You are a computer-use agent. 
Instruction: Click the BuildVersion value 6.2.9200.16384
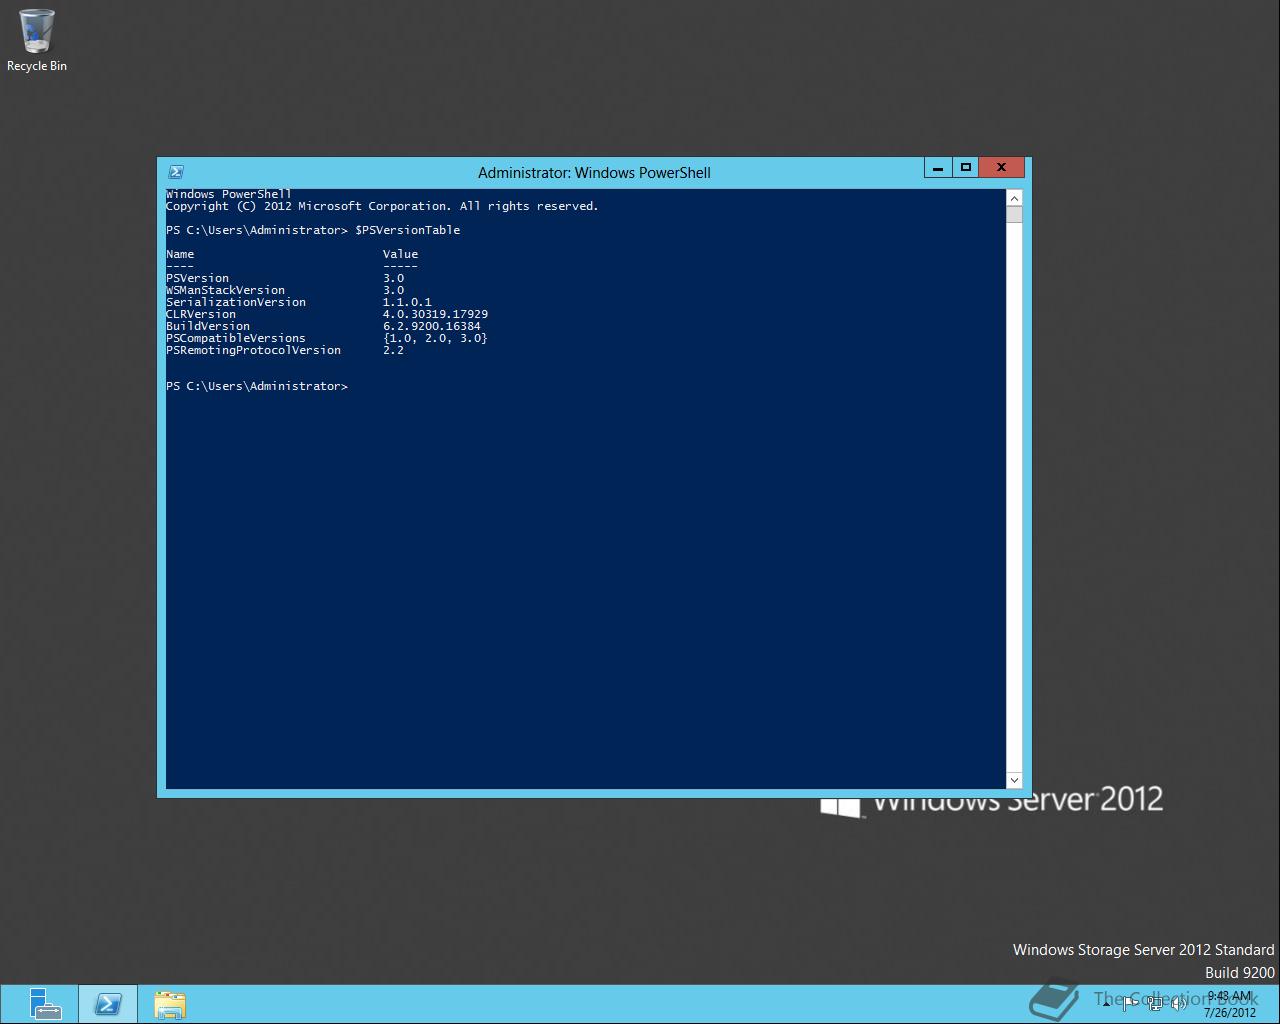432,326
